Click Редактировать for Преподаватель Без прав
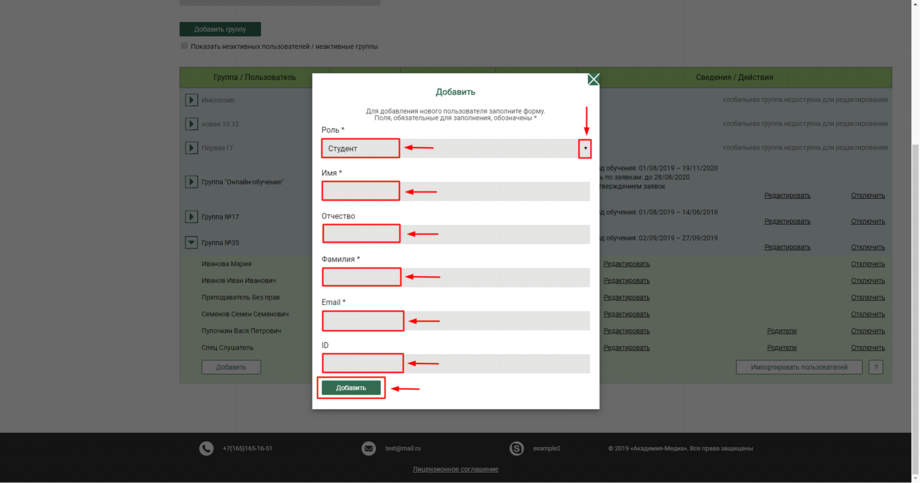The width and height of the screenshot is (920, 483). [x=626, y=298]
